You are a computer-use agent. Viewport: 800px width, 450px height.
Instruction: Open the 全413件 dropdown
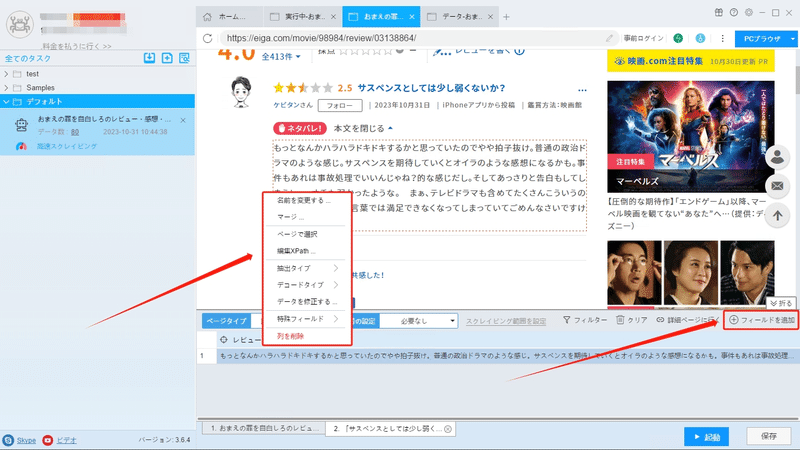[x=281, y=57]
